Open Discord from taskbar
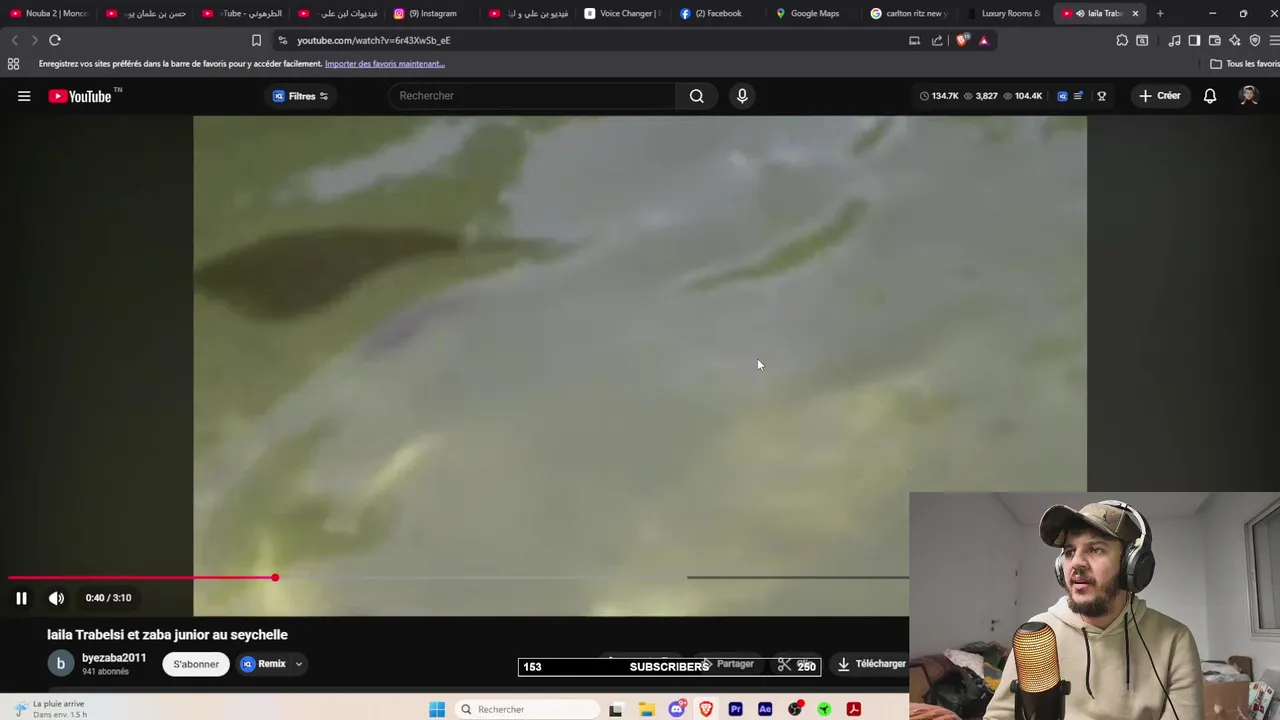Image resolution: width=1280 pixels, height=720 pixels. pyautogui.click(x=677, y=709)
